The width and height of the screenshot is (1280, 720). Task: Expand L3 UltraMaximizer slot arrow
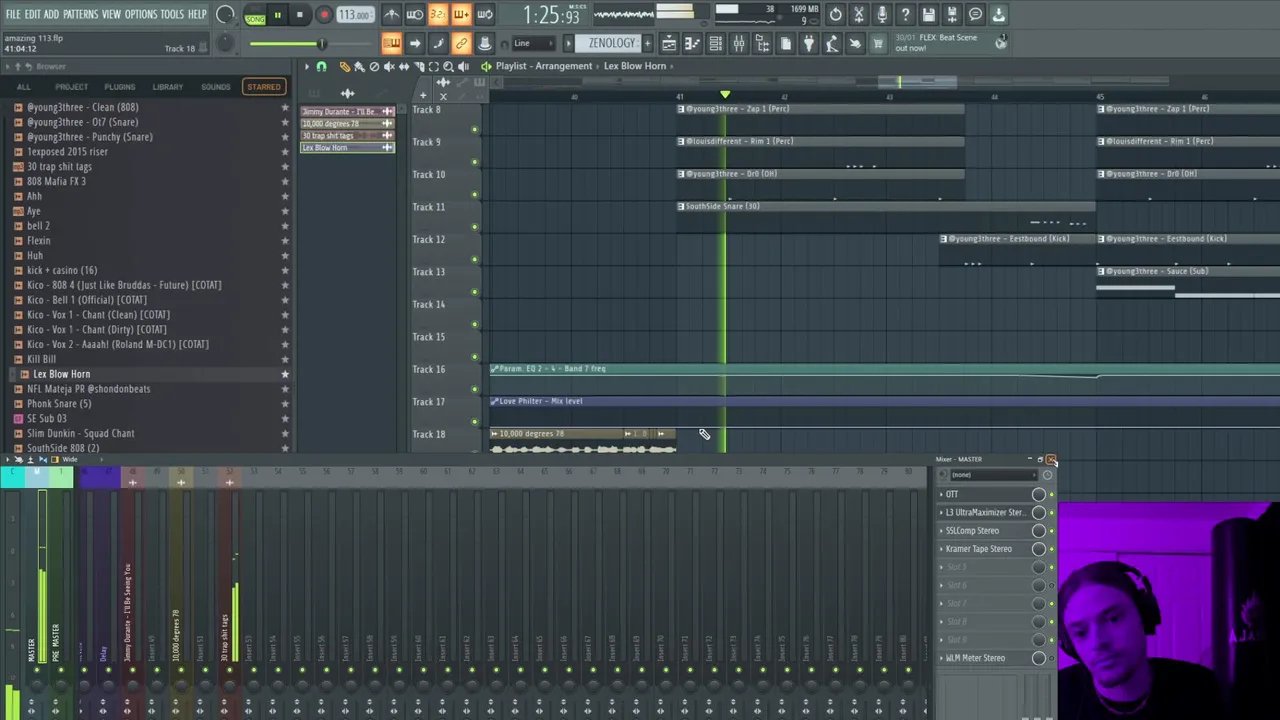coord(941,512)
